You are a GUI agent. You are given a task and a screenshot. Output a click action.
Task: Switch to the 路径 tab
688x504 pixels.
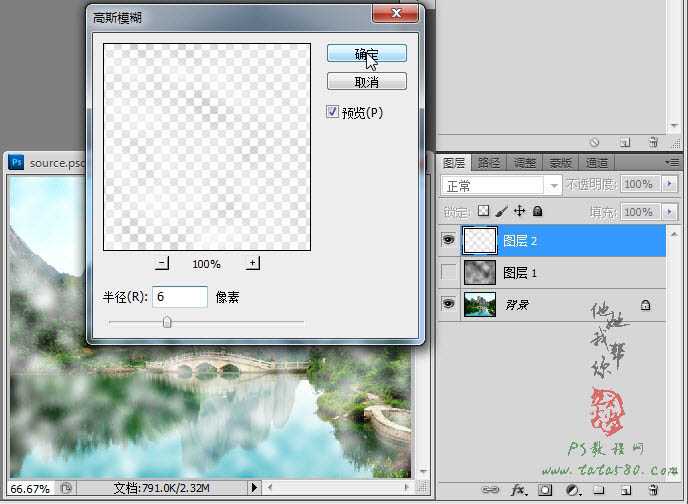[489, 163]
